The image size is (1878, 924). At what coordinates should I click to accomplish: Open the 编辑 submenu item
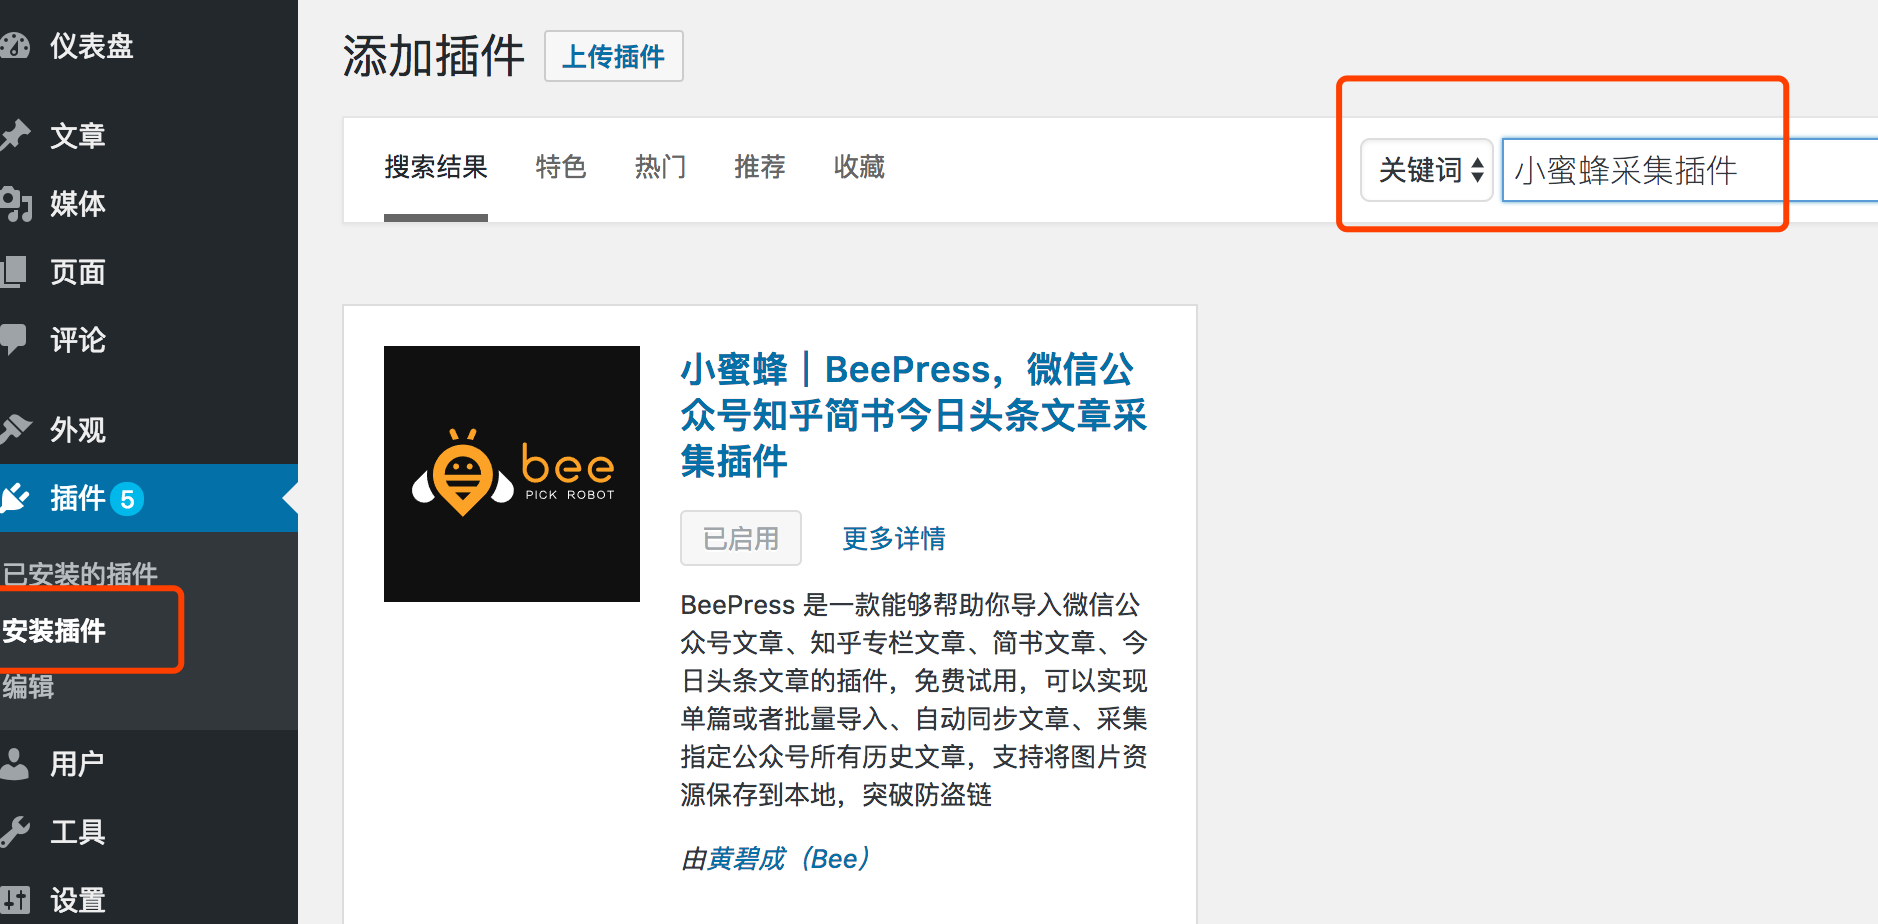28,687
